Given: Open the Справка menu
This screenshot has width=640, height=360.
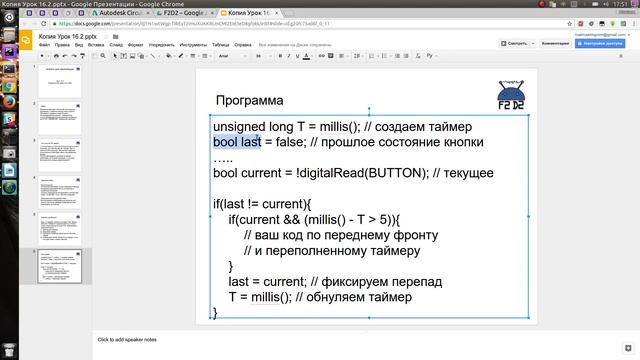Looking at the screenshot, I should (243, 45).
